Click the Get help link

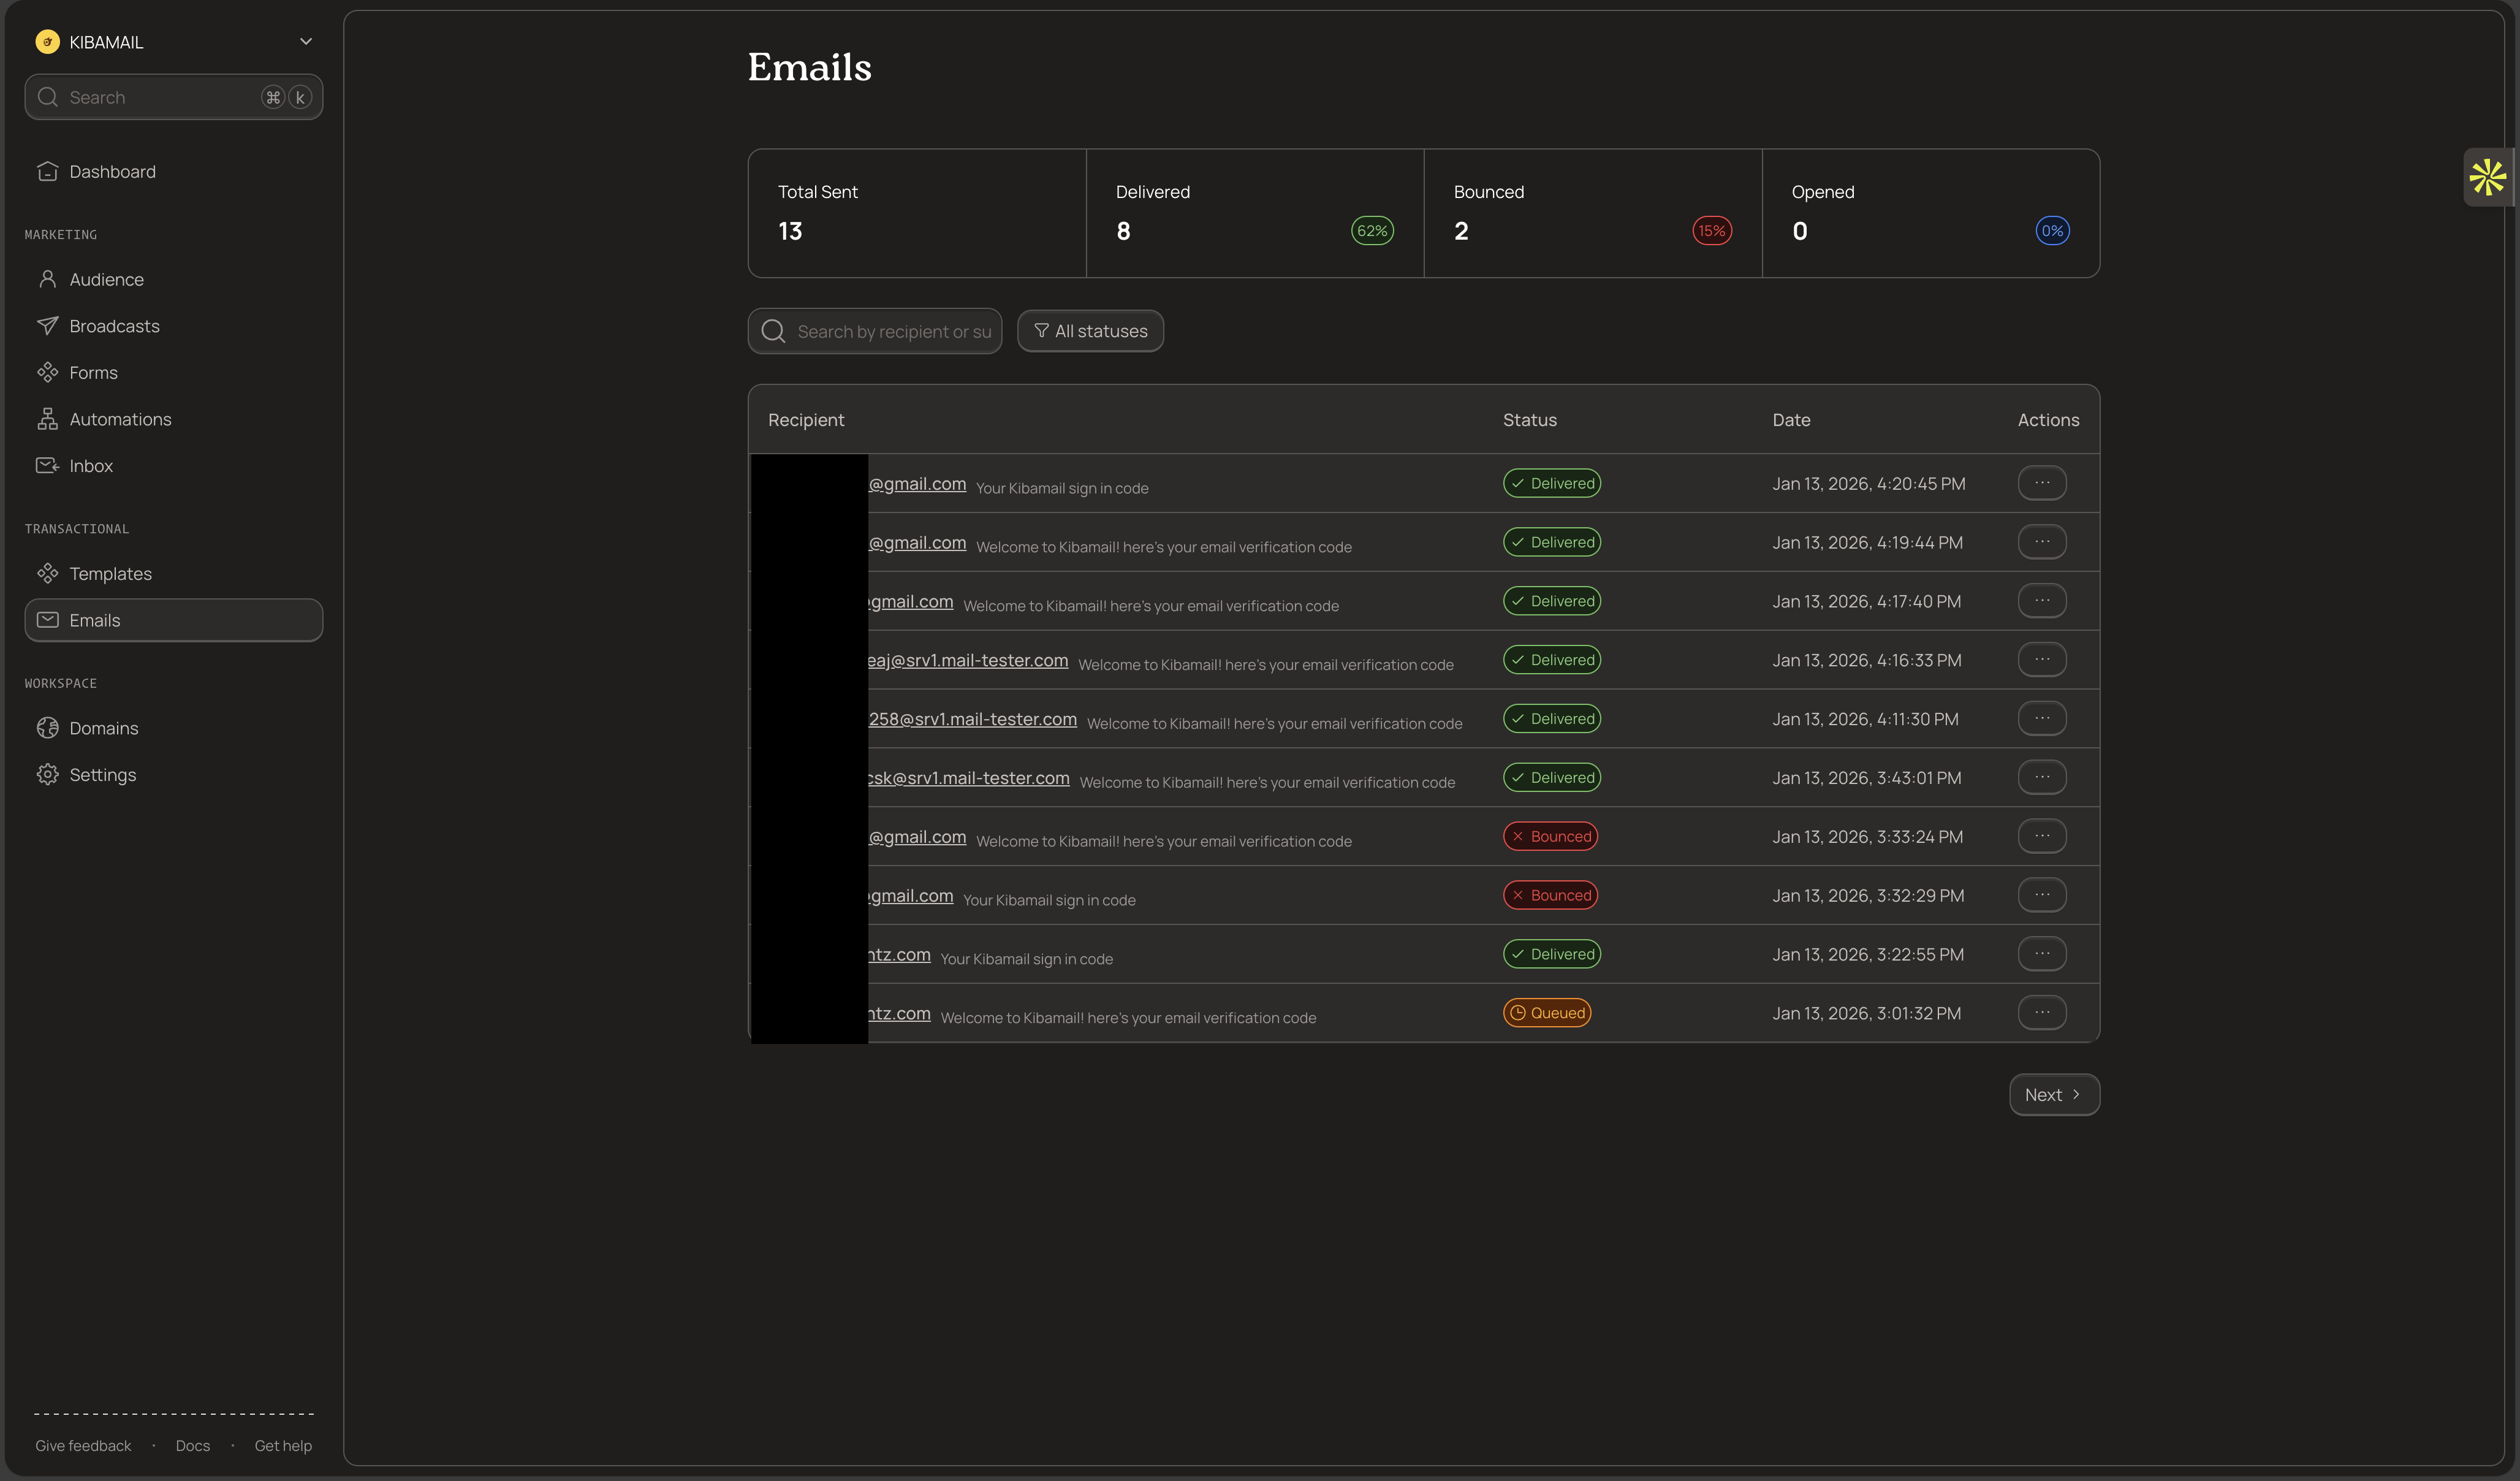coord(283,1445)
